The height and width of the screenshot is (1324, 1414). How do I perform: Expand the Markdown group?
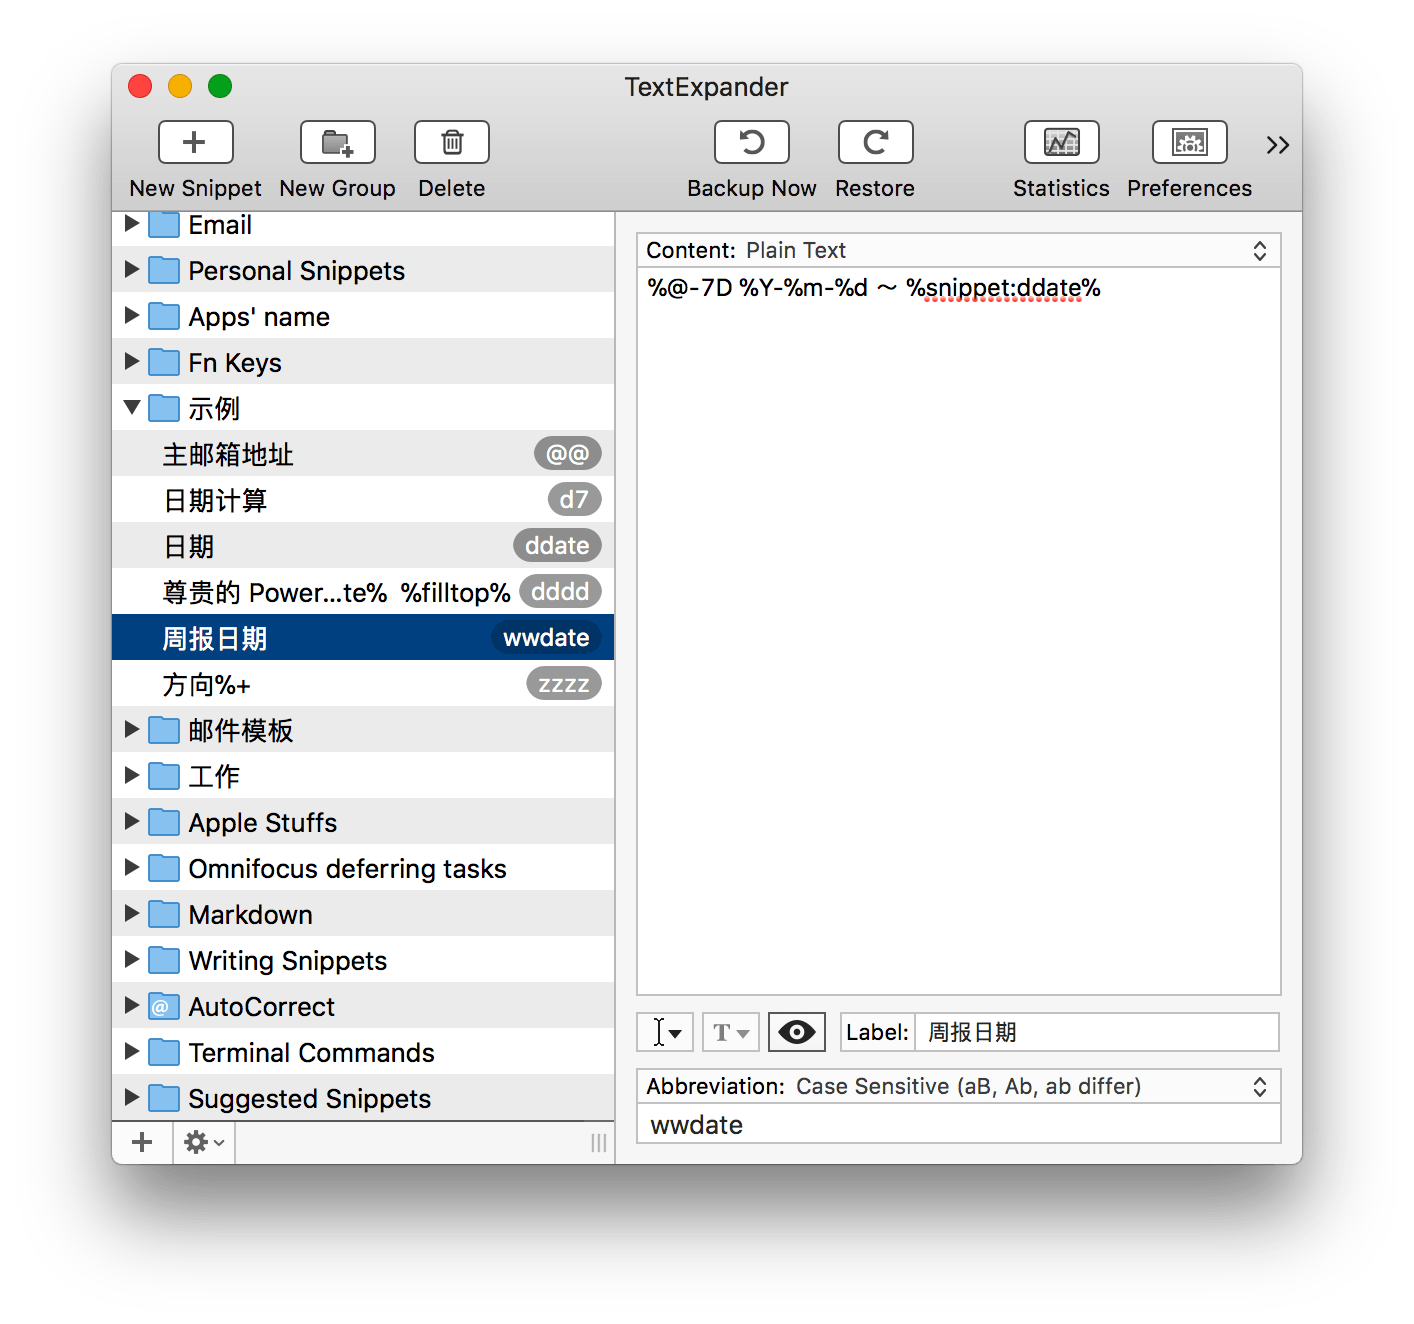(132, 913)
